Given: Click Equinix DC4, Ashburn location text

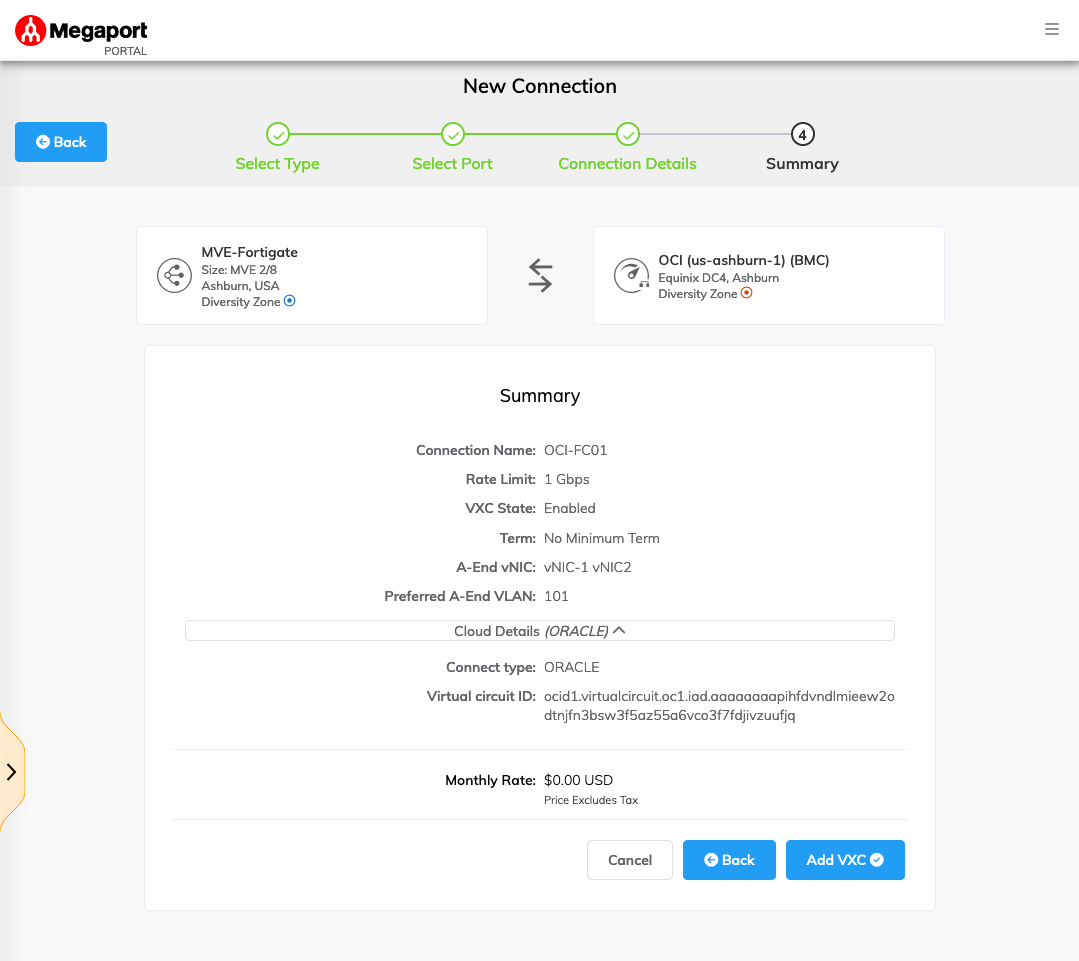Looking at the screenshot, I should tap(718, 278).
